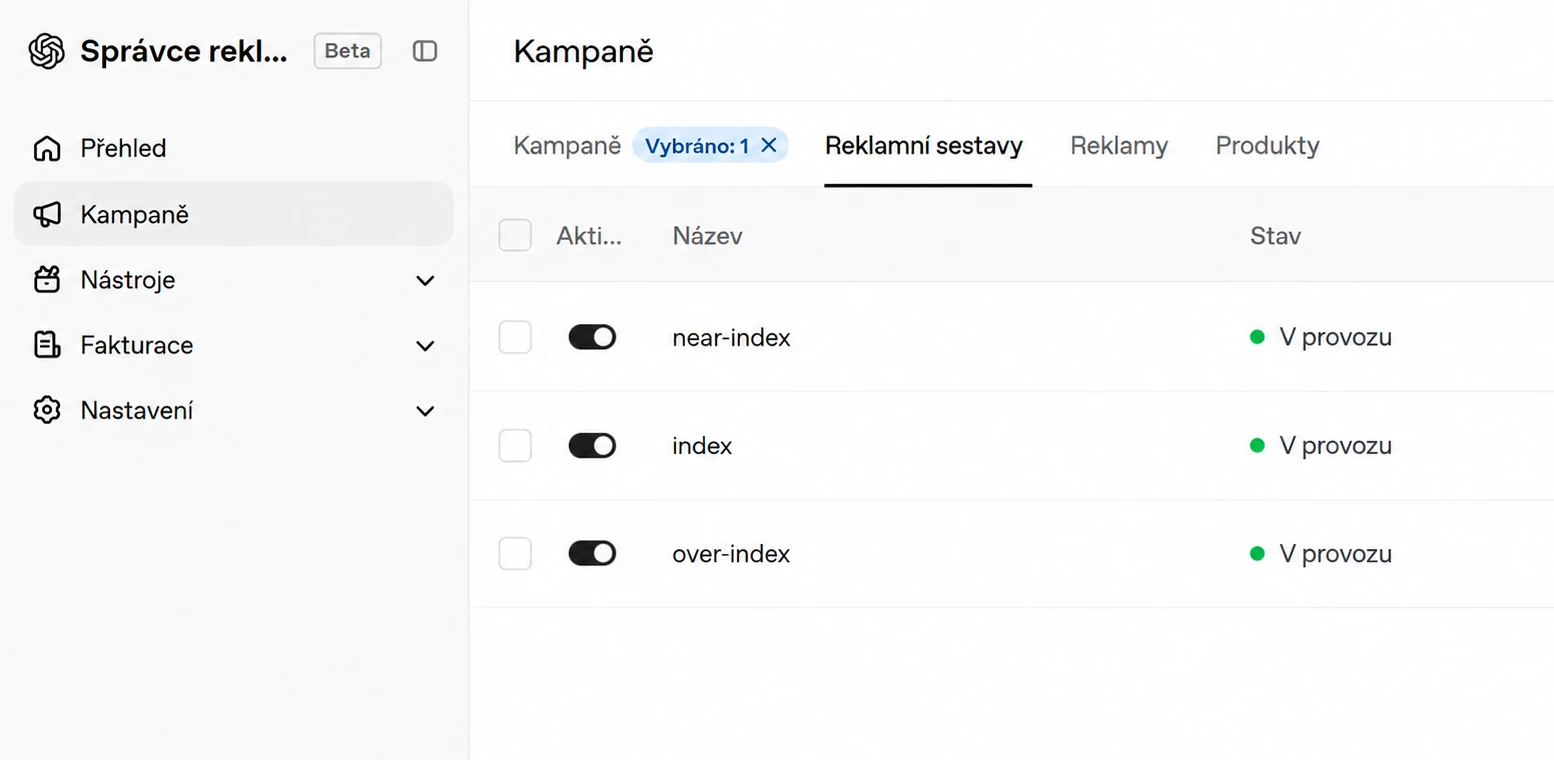This screenshot has height=760, width=1554.
Task: Toggle the over-index ad set off
Action: (x=592, y=553)
